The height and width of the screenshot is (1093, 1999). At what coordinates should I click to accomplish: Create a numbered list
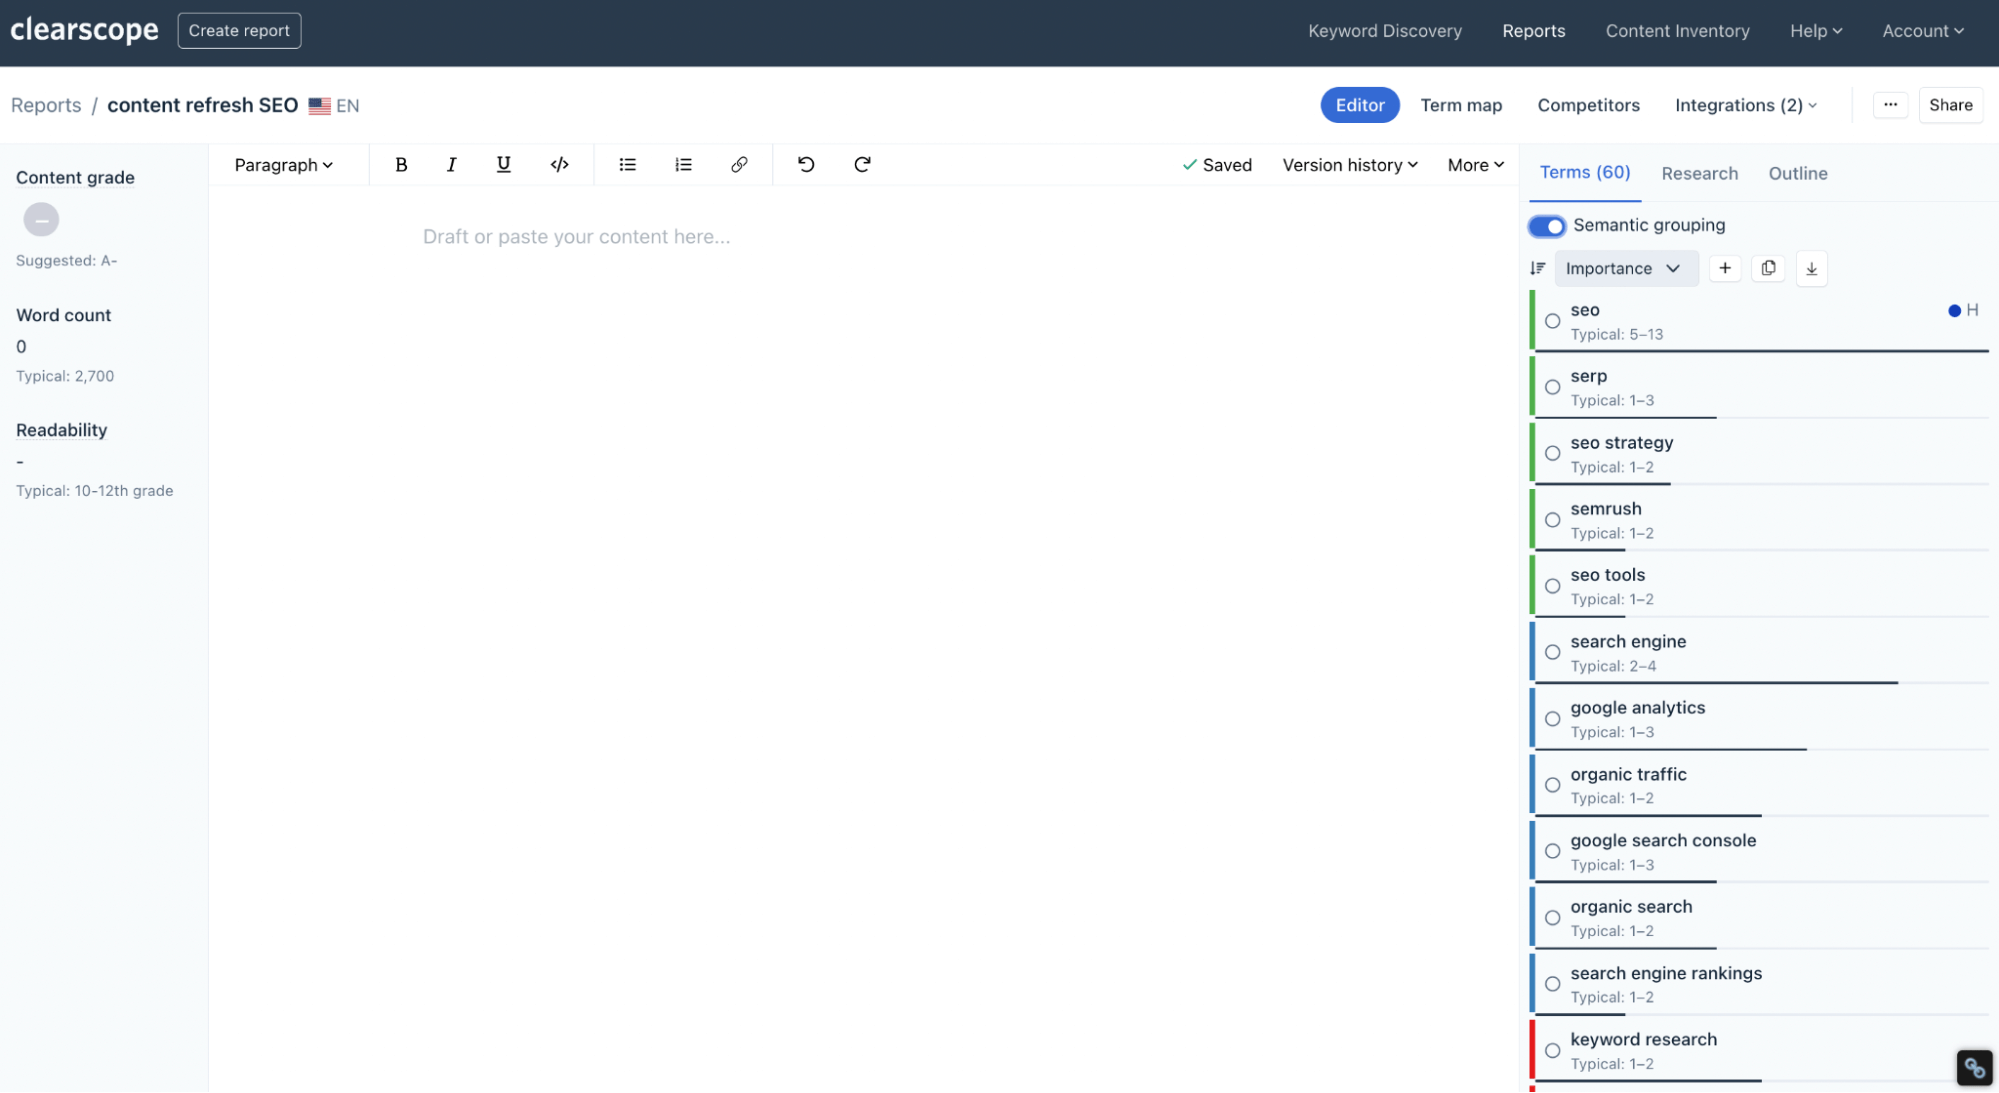pos(683,165)
